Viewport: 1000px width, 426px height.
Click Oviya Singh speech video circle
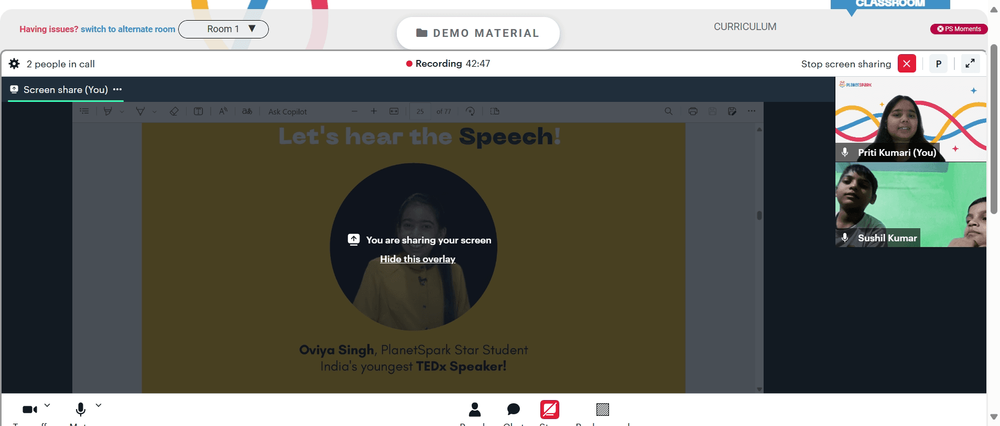point(413,247)
